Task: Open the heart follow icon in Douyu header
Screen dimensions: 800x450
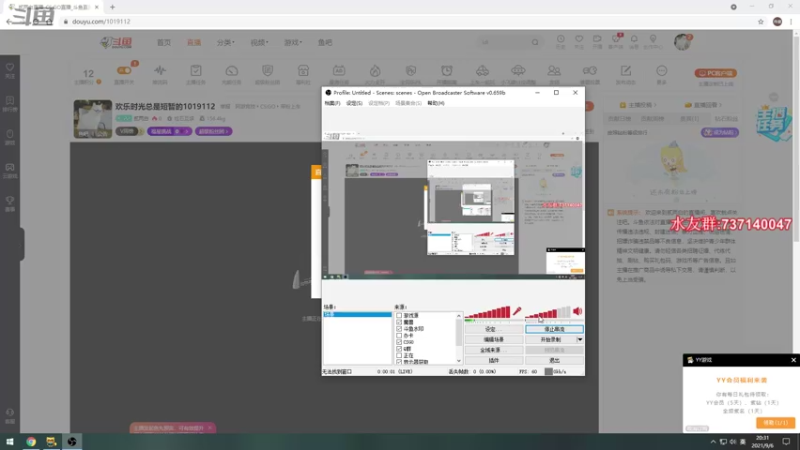Action: [x=579, y=39]
